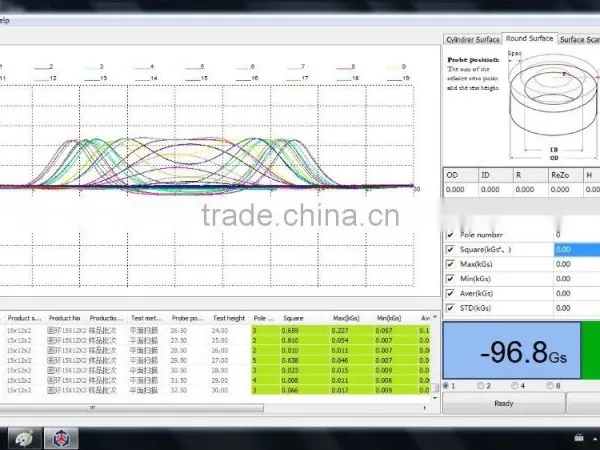This screenshot has width=600, height=450.
Task: Click the Pole number value 0 field
Action: point(577,235)
